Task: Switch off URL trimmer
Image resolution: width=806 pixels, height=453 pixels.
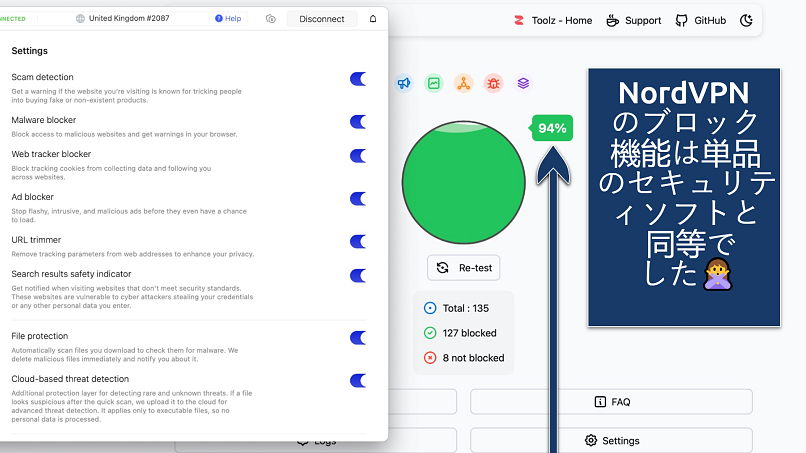Action: 358,242
